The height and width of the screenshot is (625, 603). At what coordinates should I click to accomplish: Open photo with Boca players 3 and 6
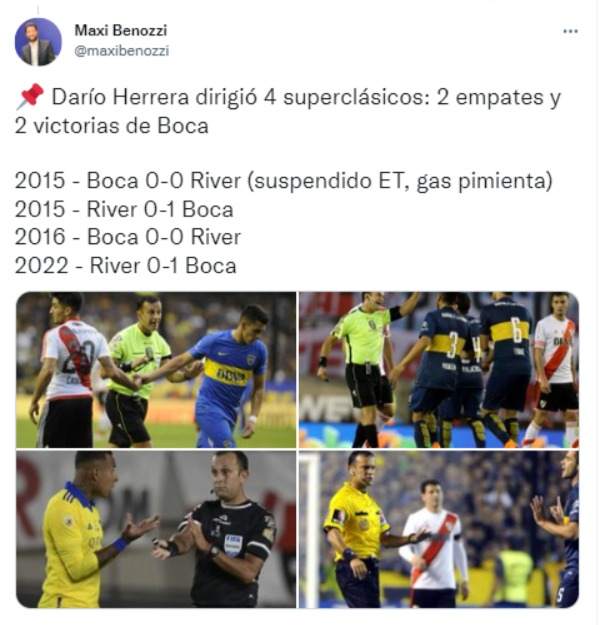coord(439,370)
